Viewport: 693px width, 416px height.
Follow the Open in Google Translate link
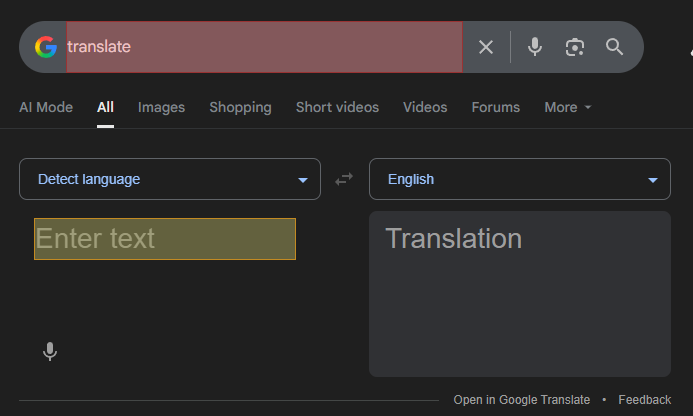click(x=521, y=400)
